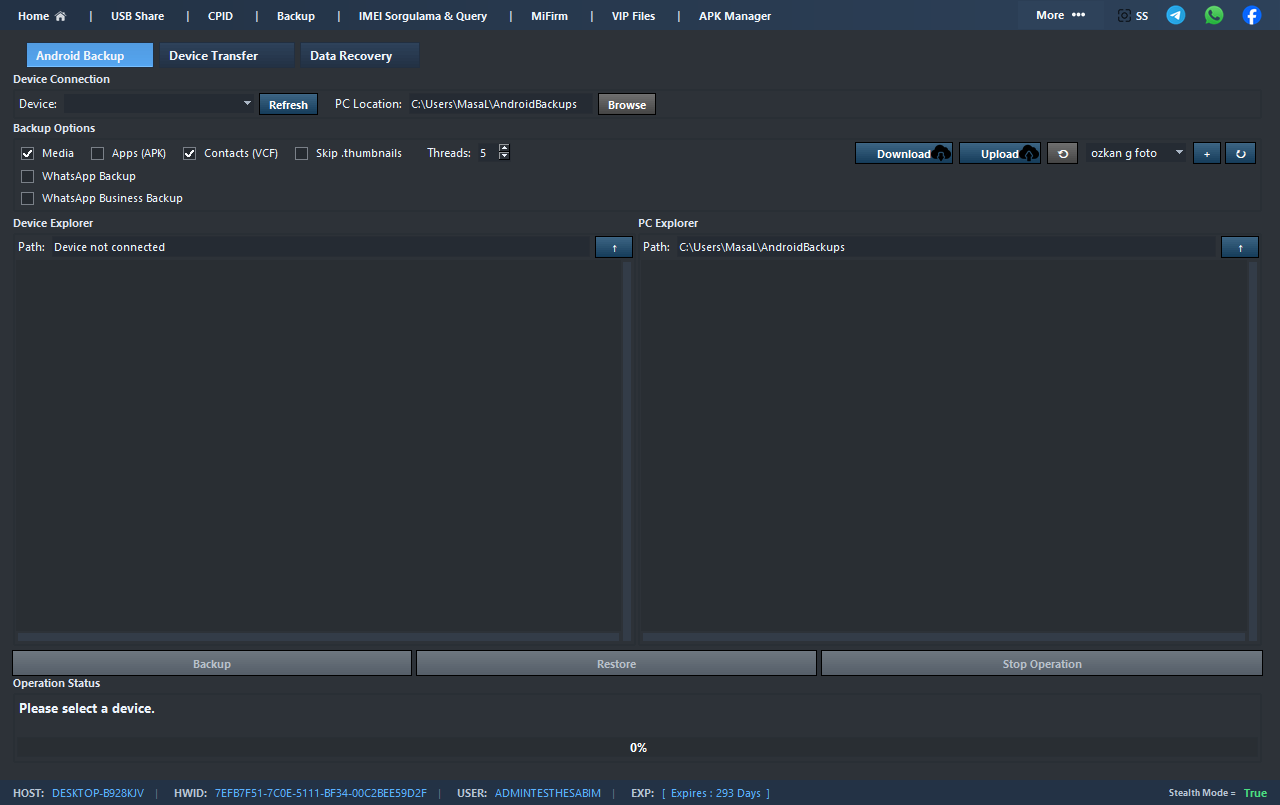1280x805 pixels.
Task: Enable the Apps (APK) checkbox
Action: pos(98,153)
